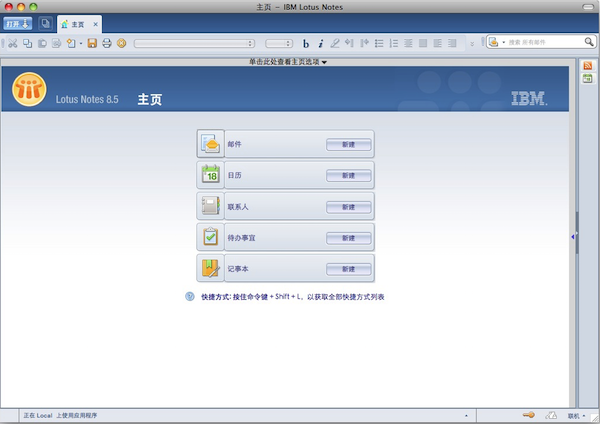
Task: Click the align center icon
Action: (x=408, y=43)
